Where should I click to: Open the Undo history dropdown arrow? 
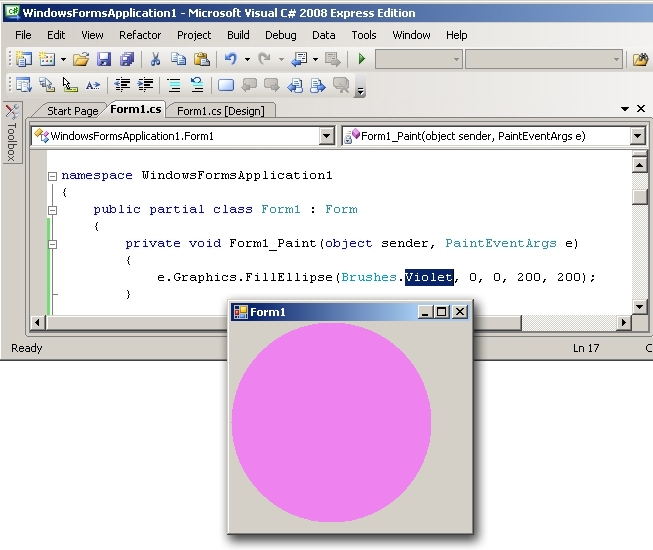[x=247, y=59]
